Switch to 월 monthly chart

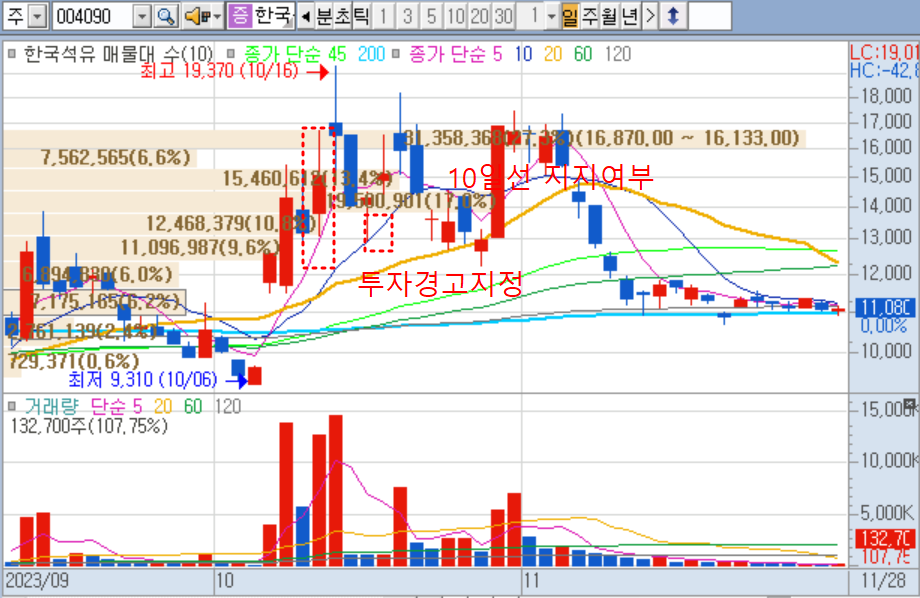[609, 16]
